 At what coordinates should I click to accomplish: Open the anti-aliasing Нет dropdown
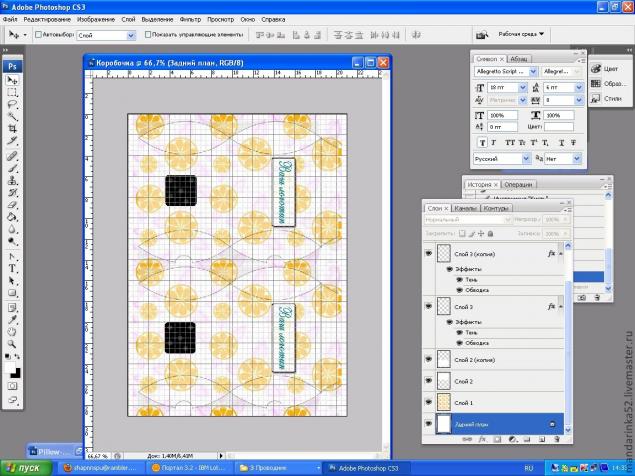pyautogui.click(x=577, y=159)
